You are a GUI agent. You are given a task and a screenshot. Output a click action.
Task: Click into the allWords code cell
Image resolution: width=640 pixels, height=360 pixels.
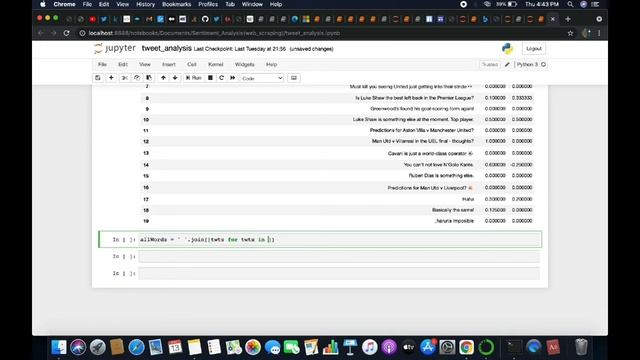point(339,239)
